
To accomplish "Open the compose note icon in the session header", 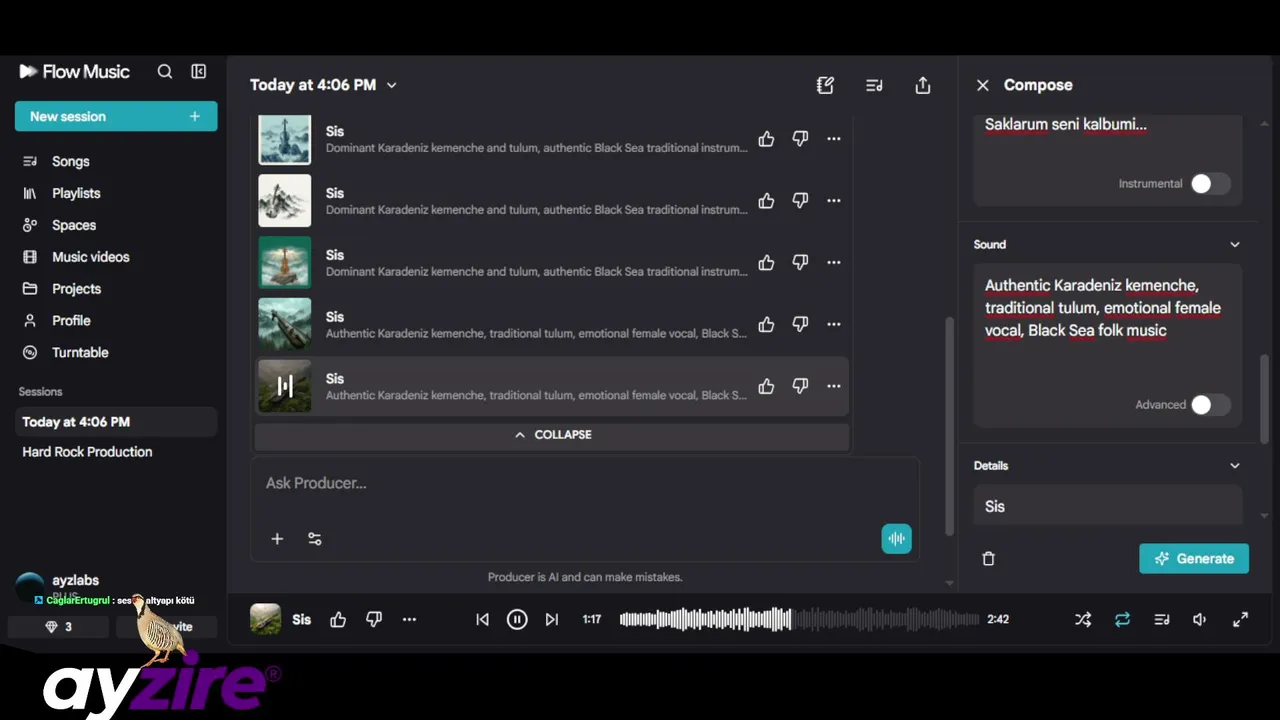I will coord(825,85).
